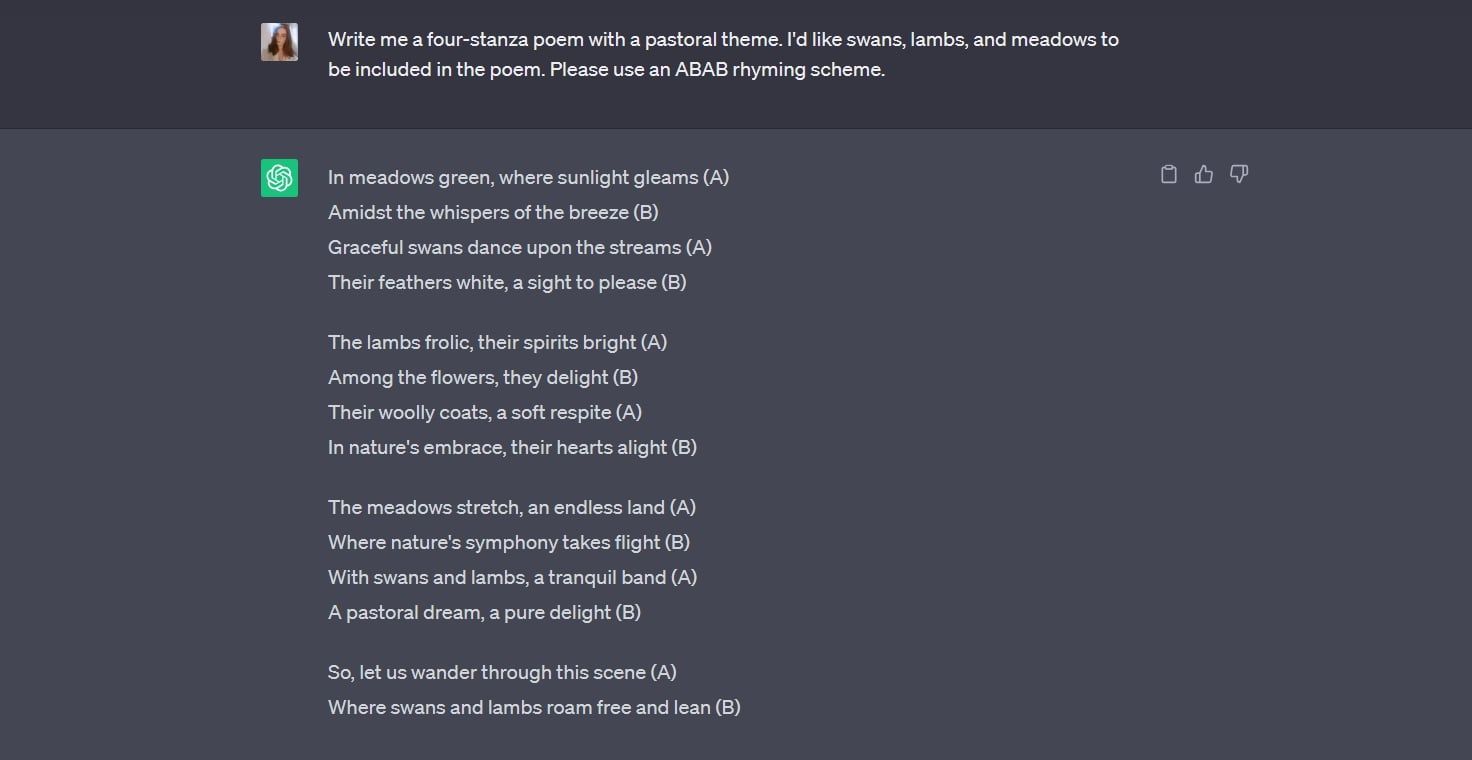
Task: Click the user profile picture
Action: coord(279,42)
